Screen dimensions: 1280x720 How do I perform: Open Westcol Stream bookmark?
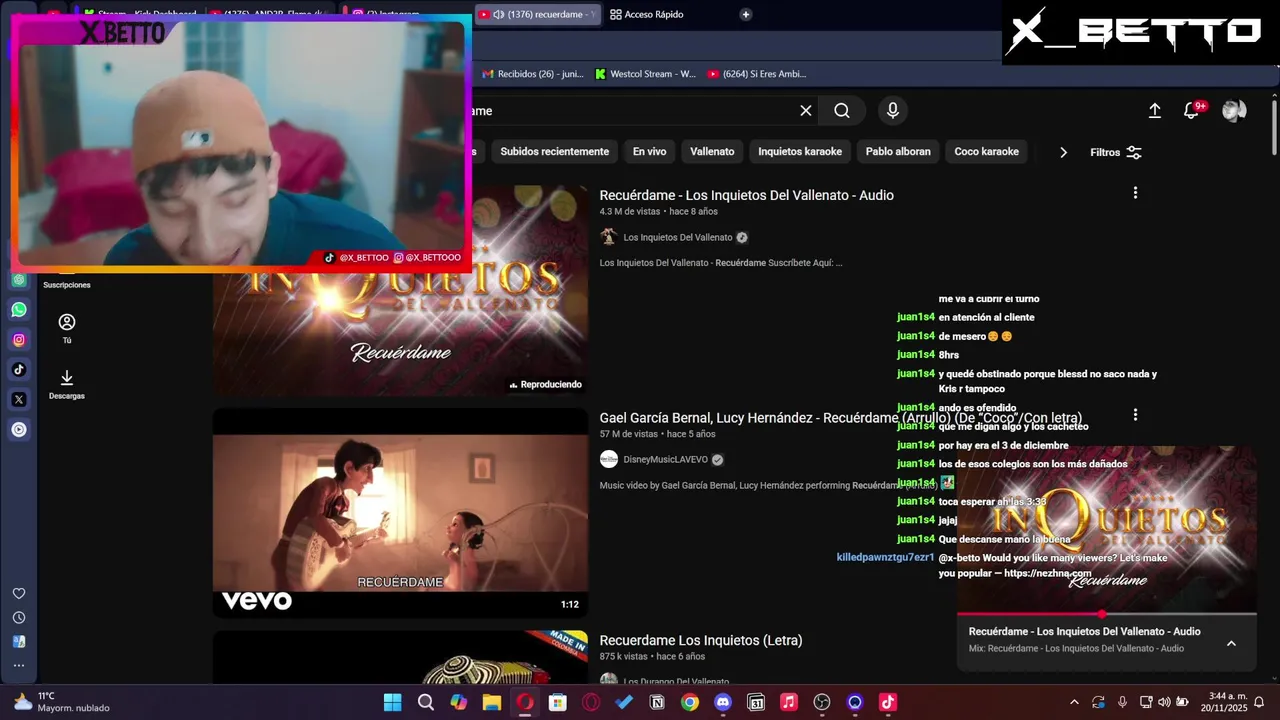click(x=645, y=74)
